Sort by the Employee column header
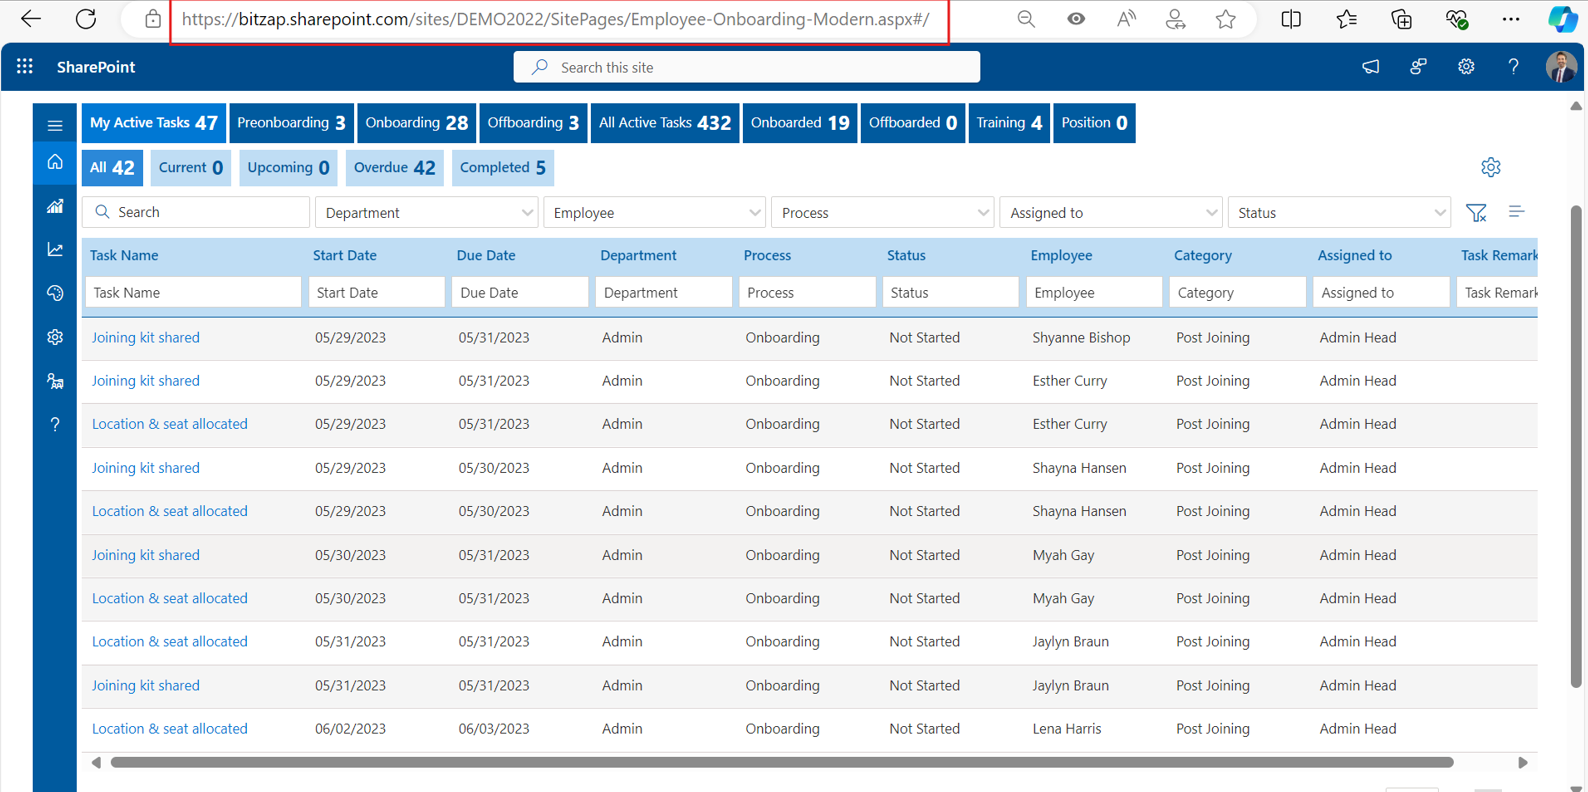The height and width of the screenshot is (792, 1588). pos(1061,256)
